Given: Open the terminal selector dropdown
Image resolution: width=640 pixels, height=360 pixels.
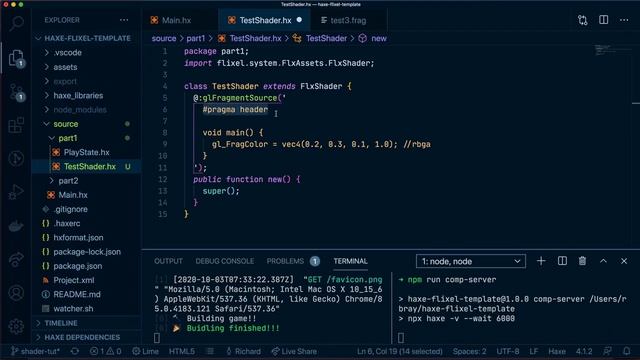Looking at the screenshot, I should click(471, 261).
